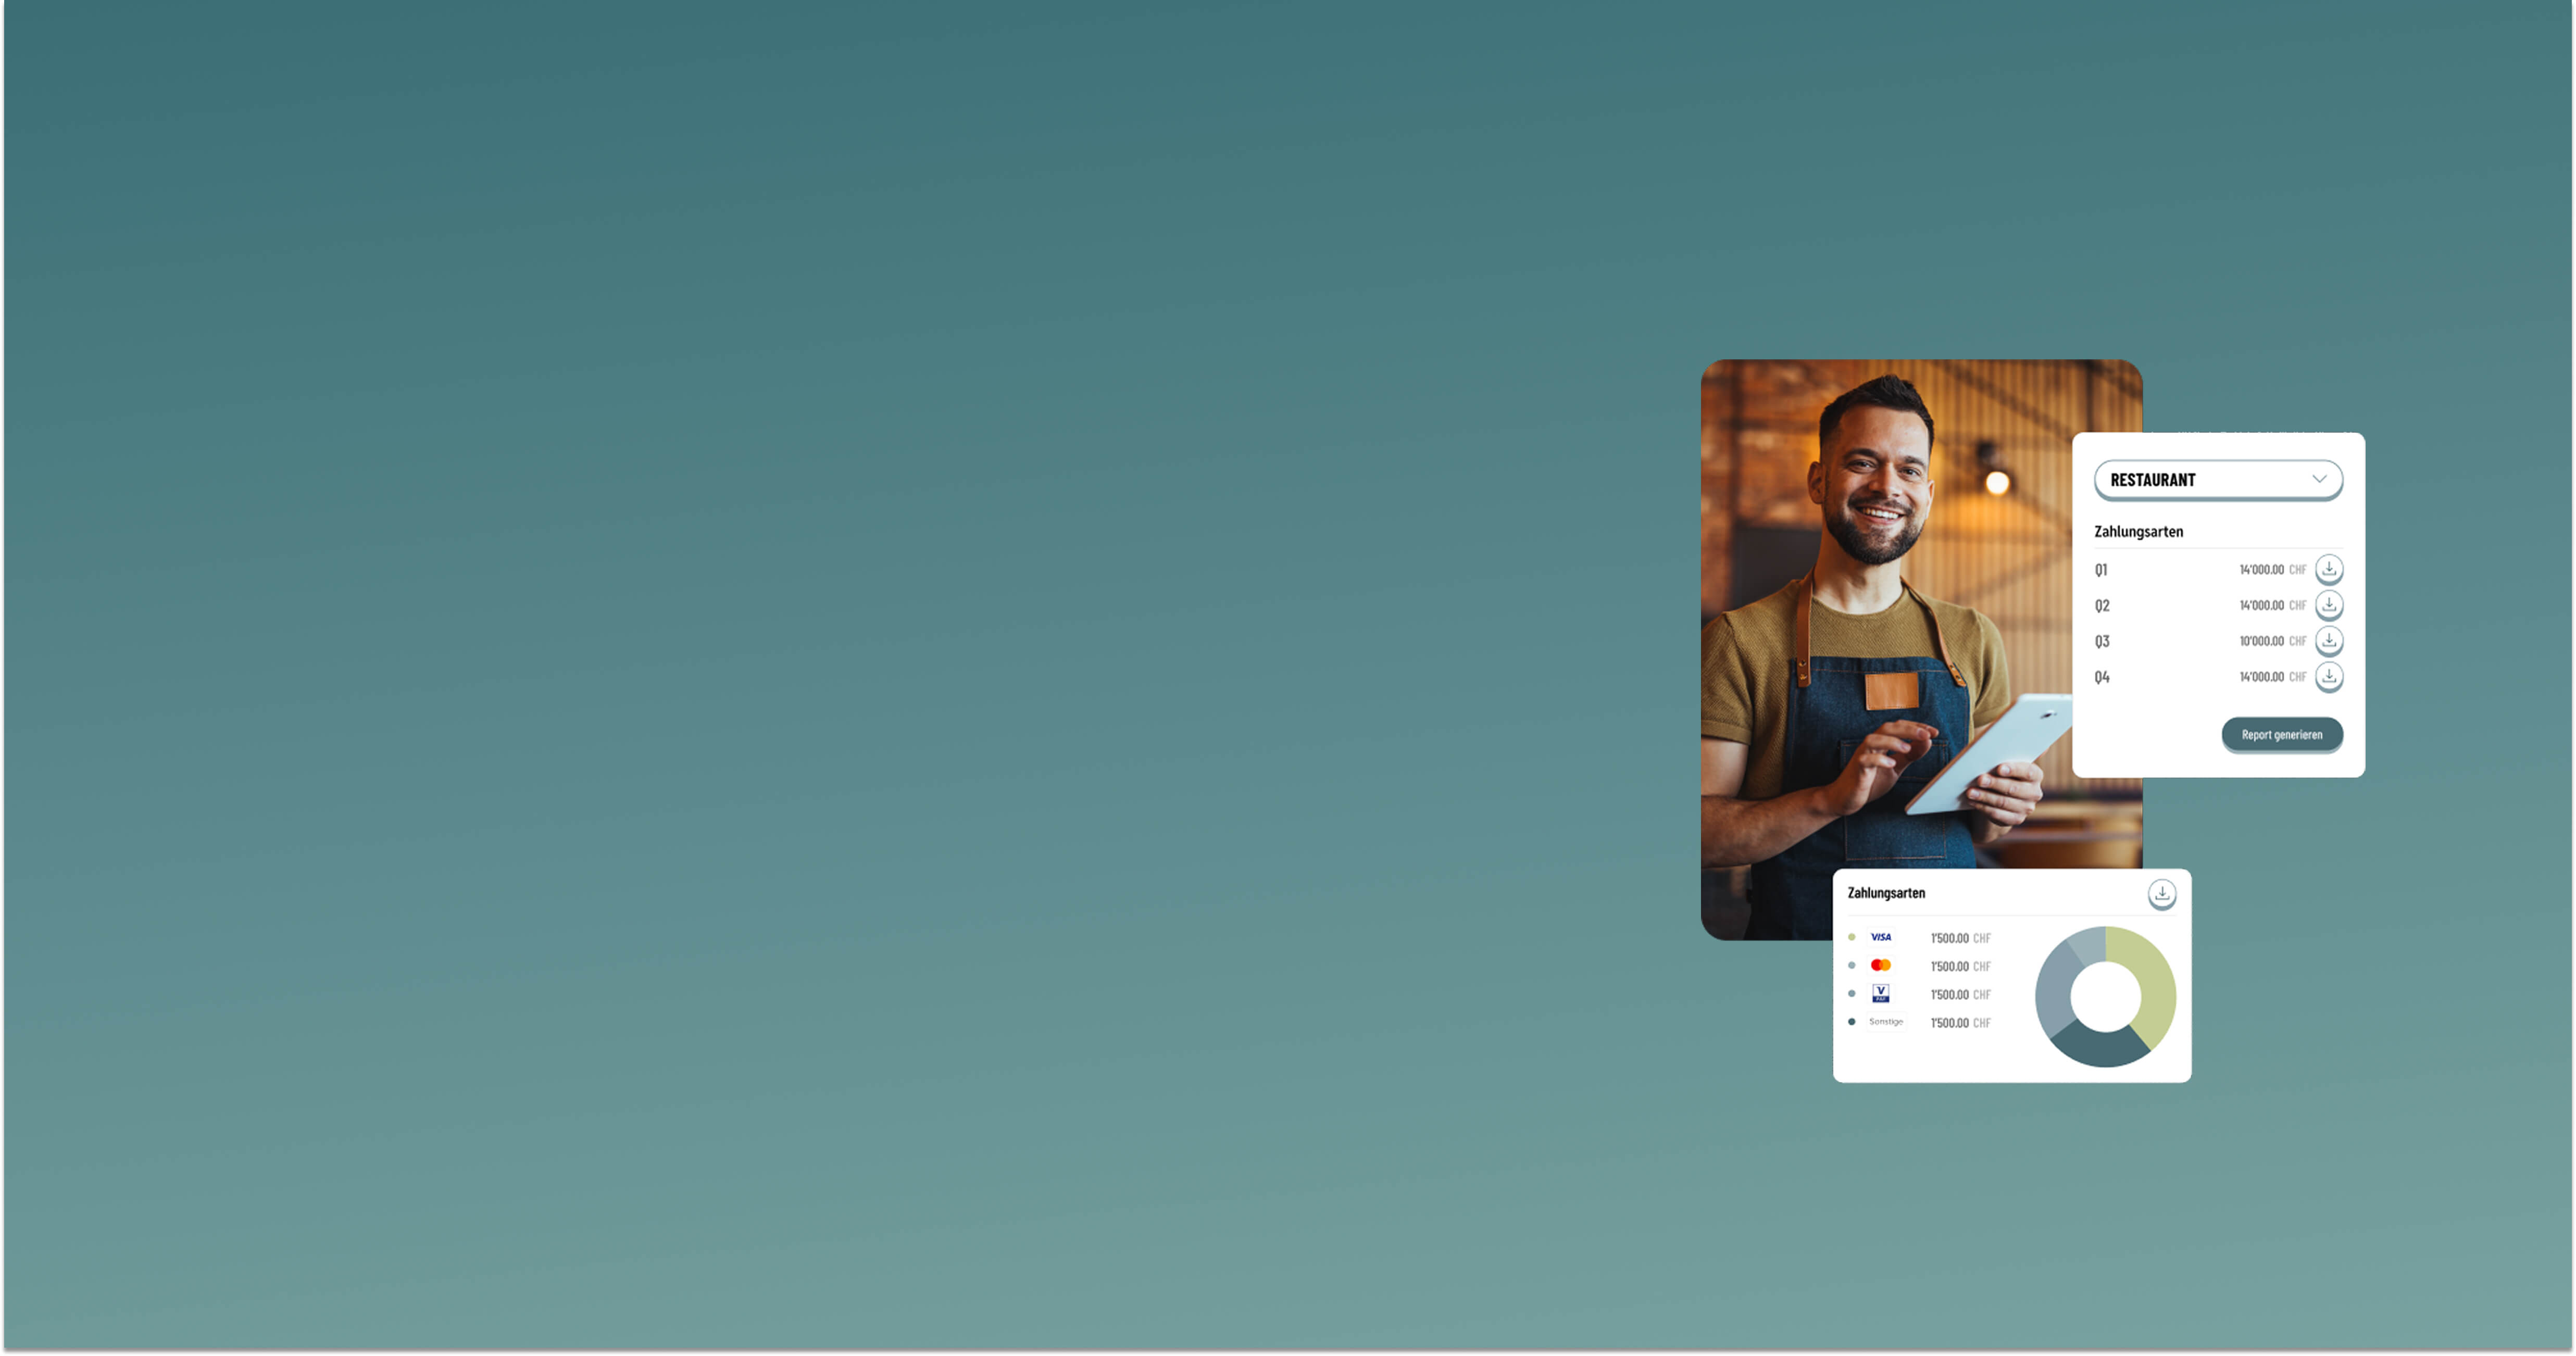Select the Q4 row label
2576x1356 pixels.
pyautogui.click(x=2102, y=677)
